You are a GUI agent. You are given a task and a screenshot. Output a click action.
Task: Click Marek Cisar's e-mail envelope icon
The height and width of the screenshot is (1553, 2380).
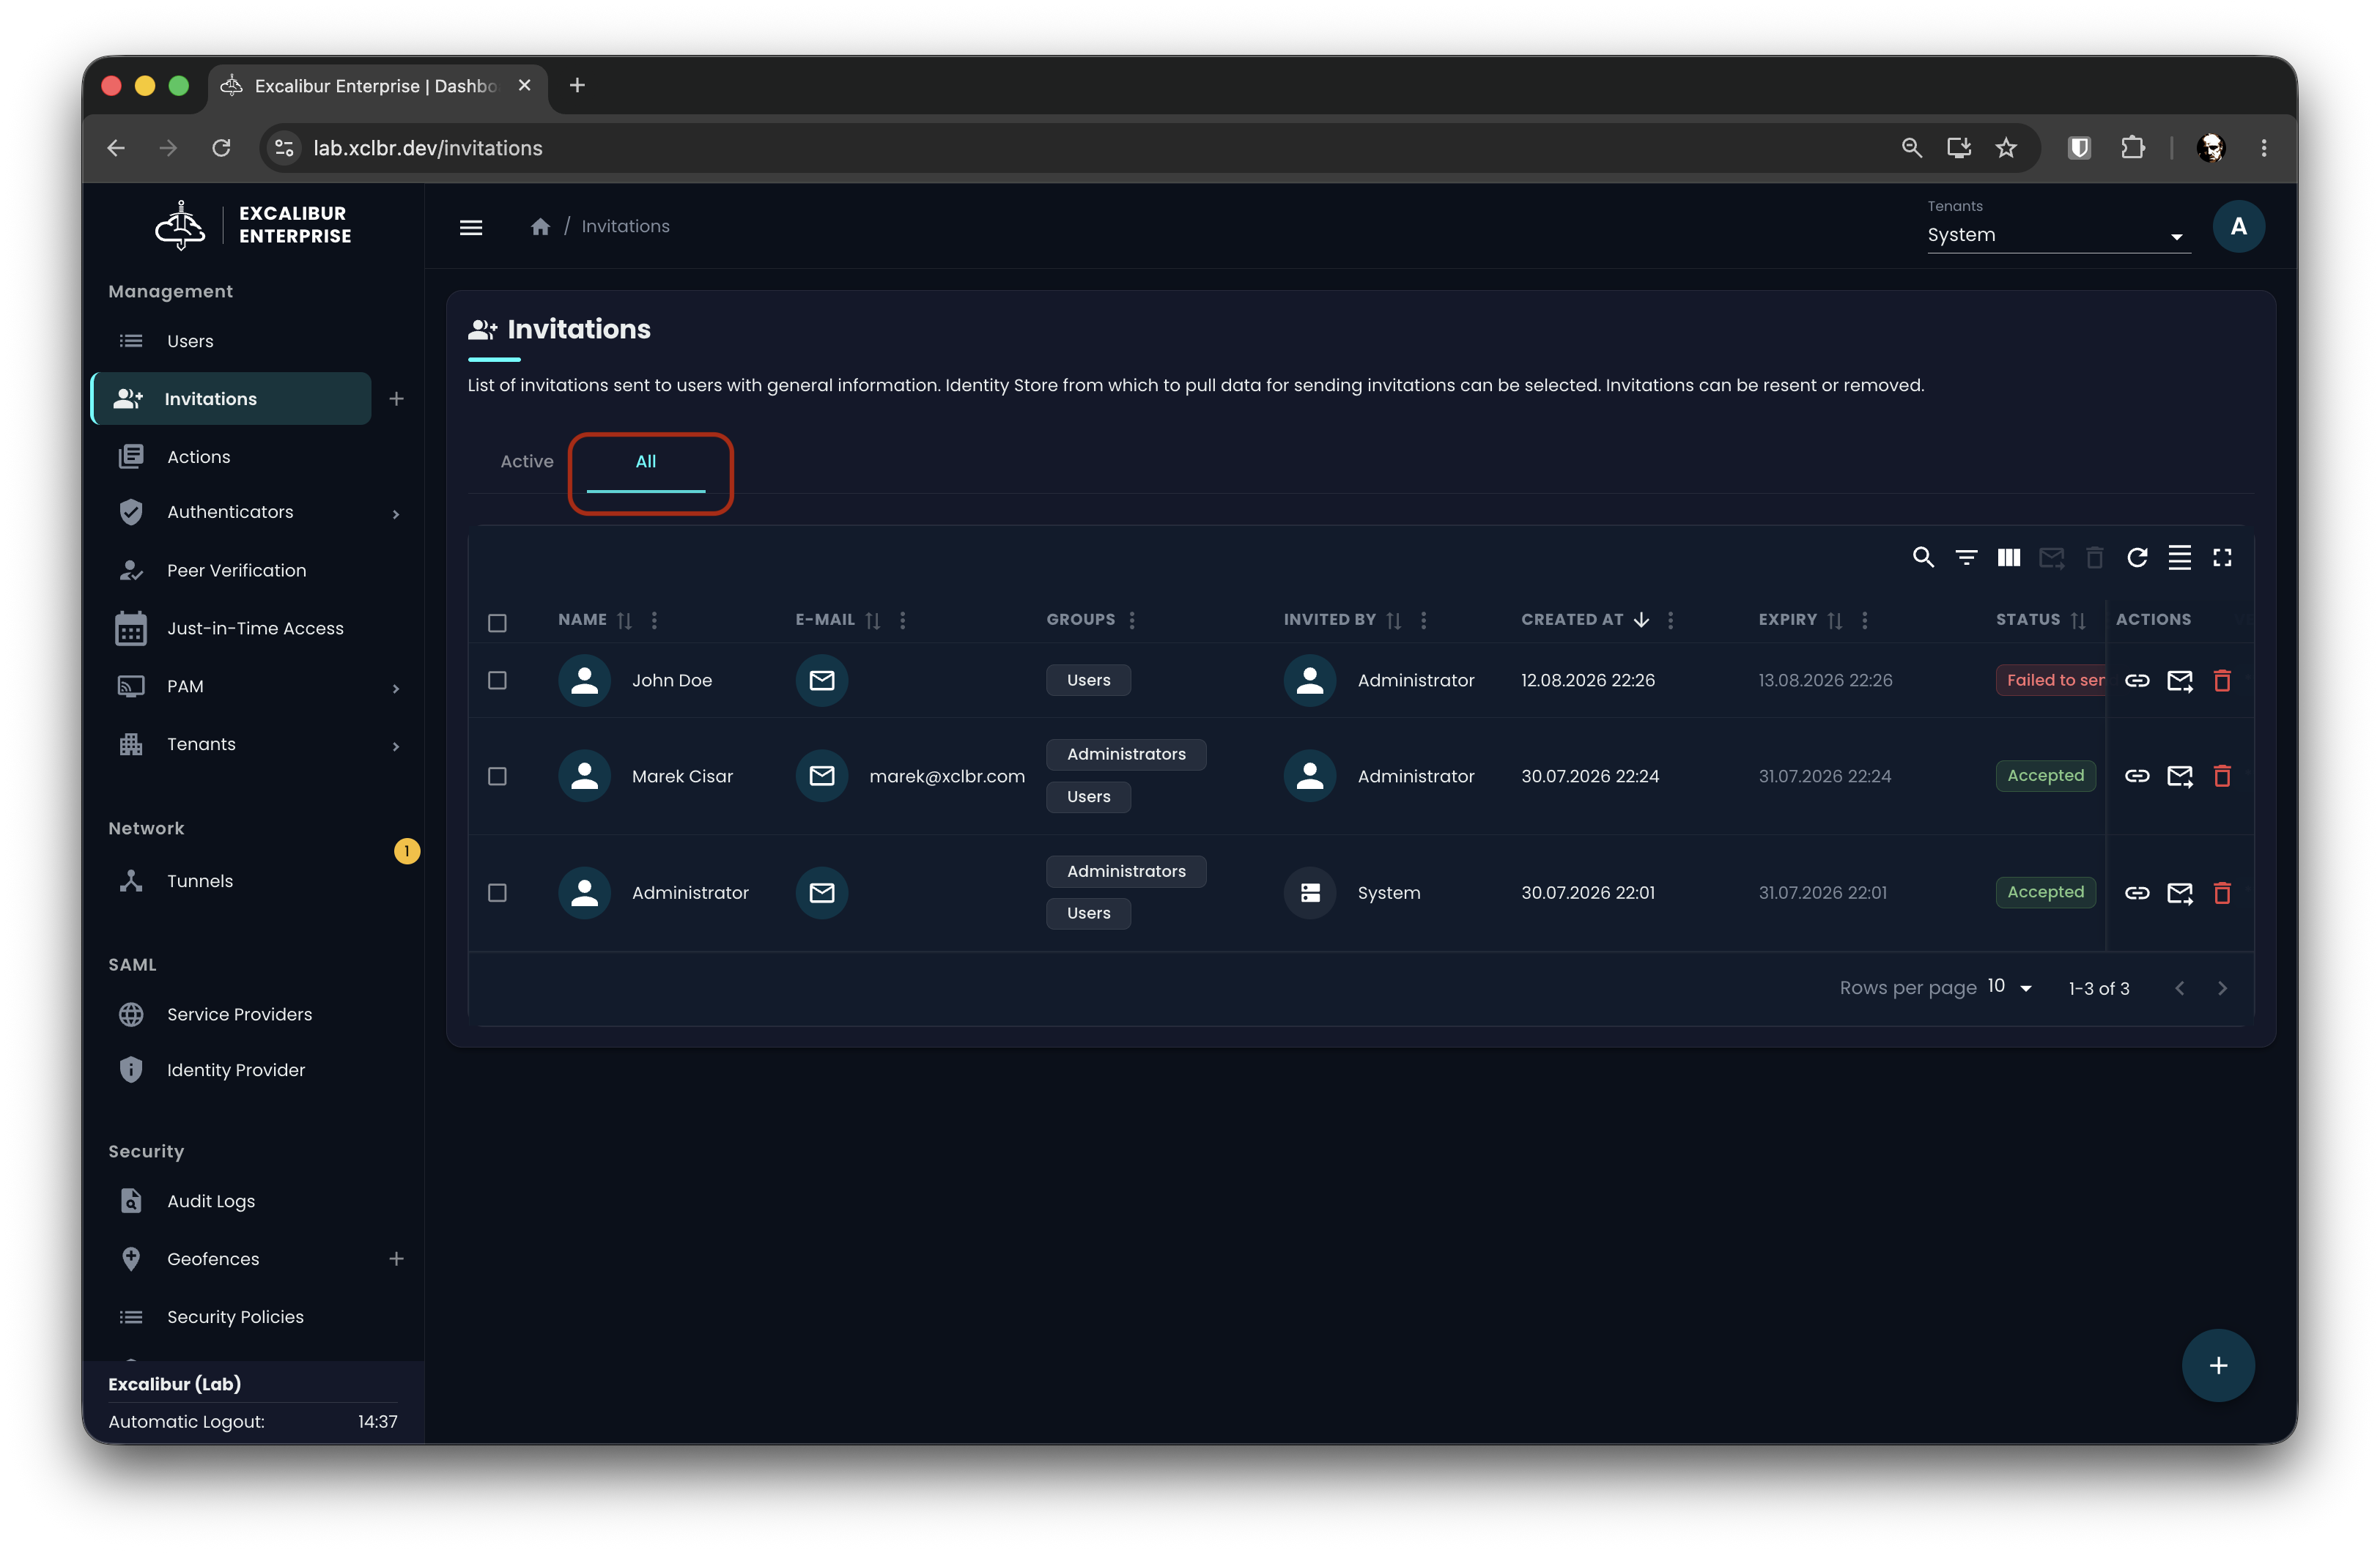pyautogui.click(x=821, y=776)
